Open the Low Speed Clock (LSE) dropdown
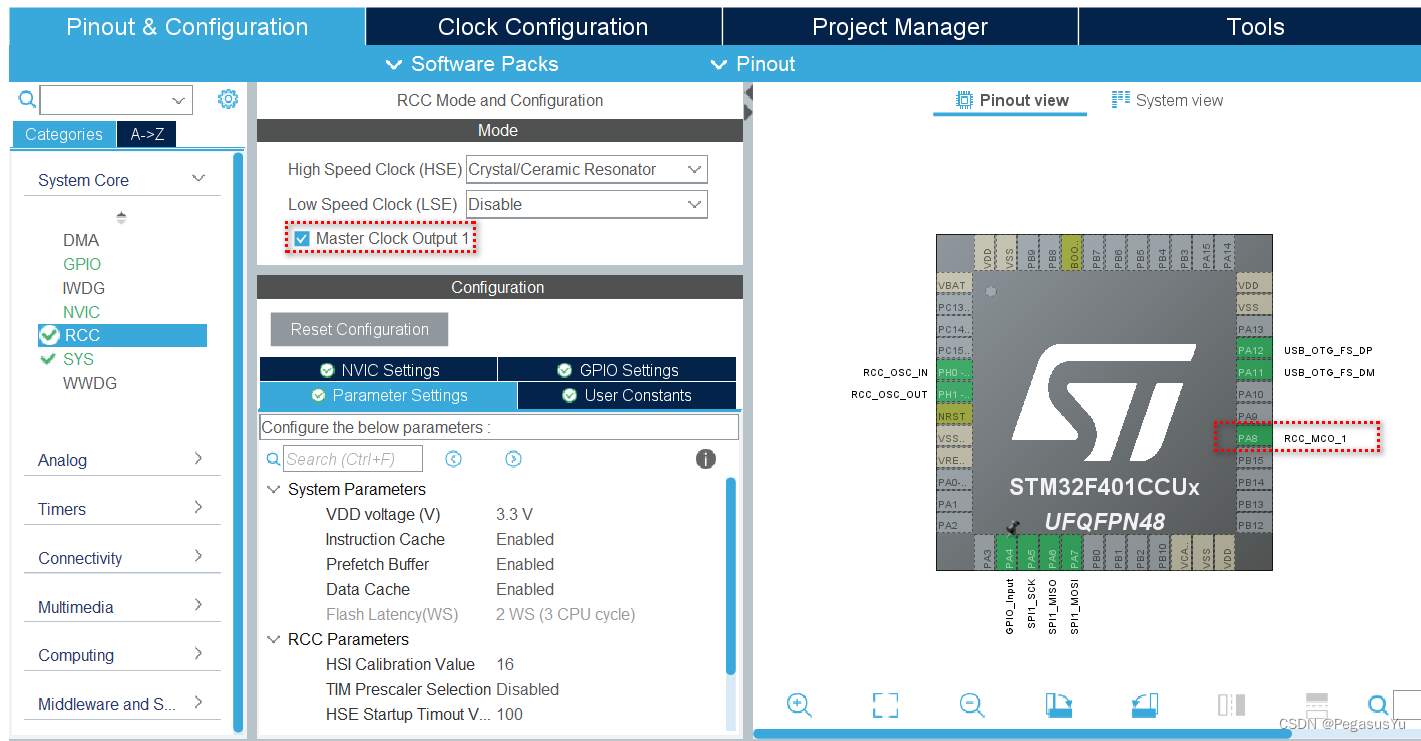The width and height of the screenshot is (1421, 741). (x=587, y=204)
